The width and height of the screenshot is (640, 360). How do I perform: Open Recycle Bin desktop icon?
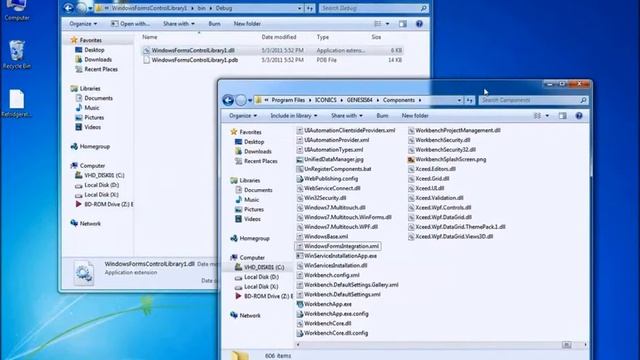pos(16,55)
